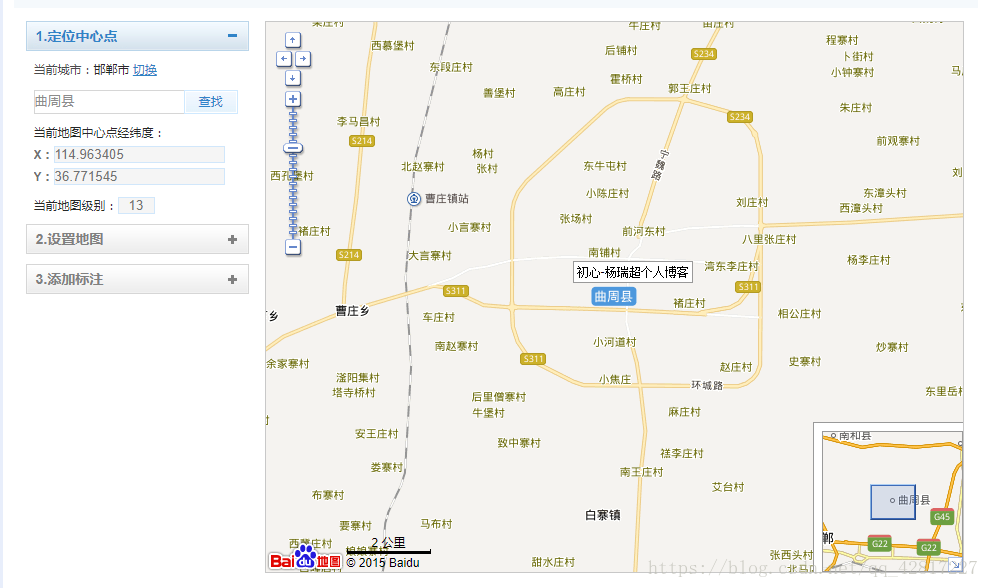The height and width of the screenshot is (588, 989).
Task: Collapse the 1.定位中心点 panel minus icon
Action: pyautogui.click(x=232, y=36)
